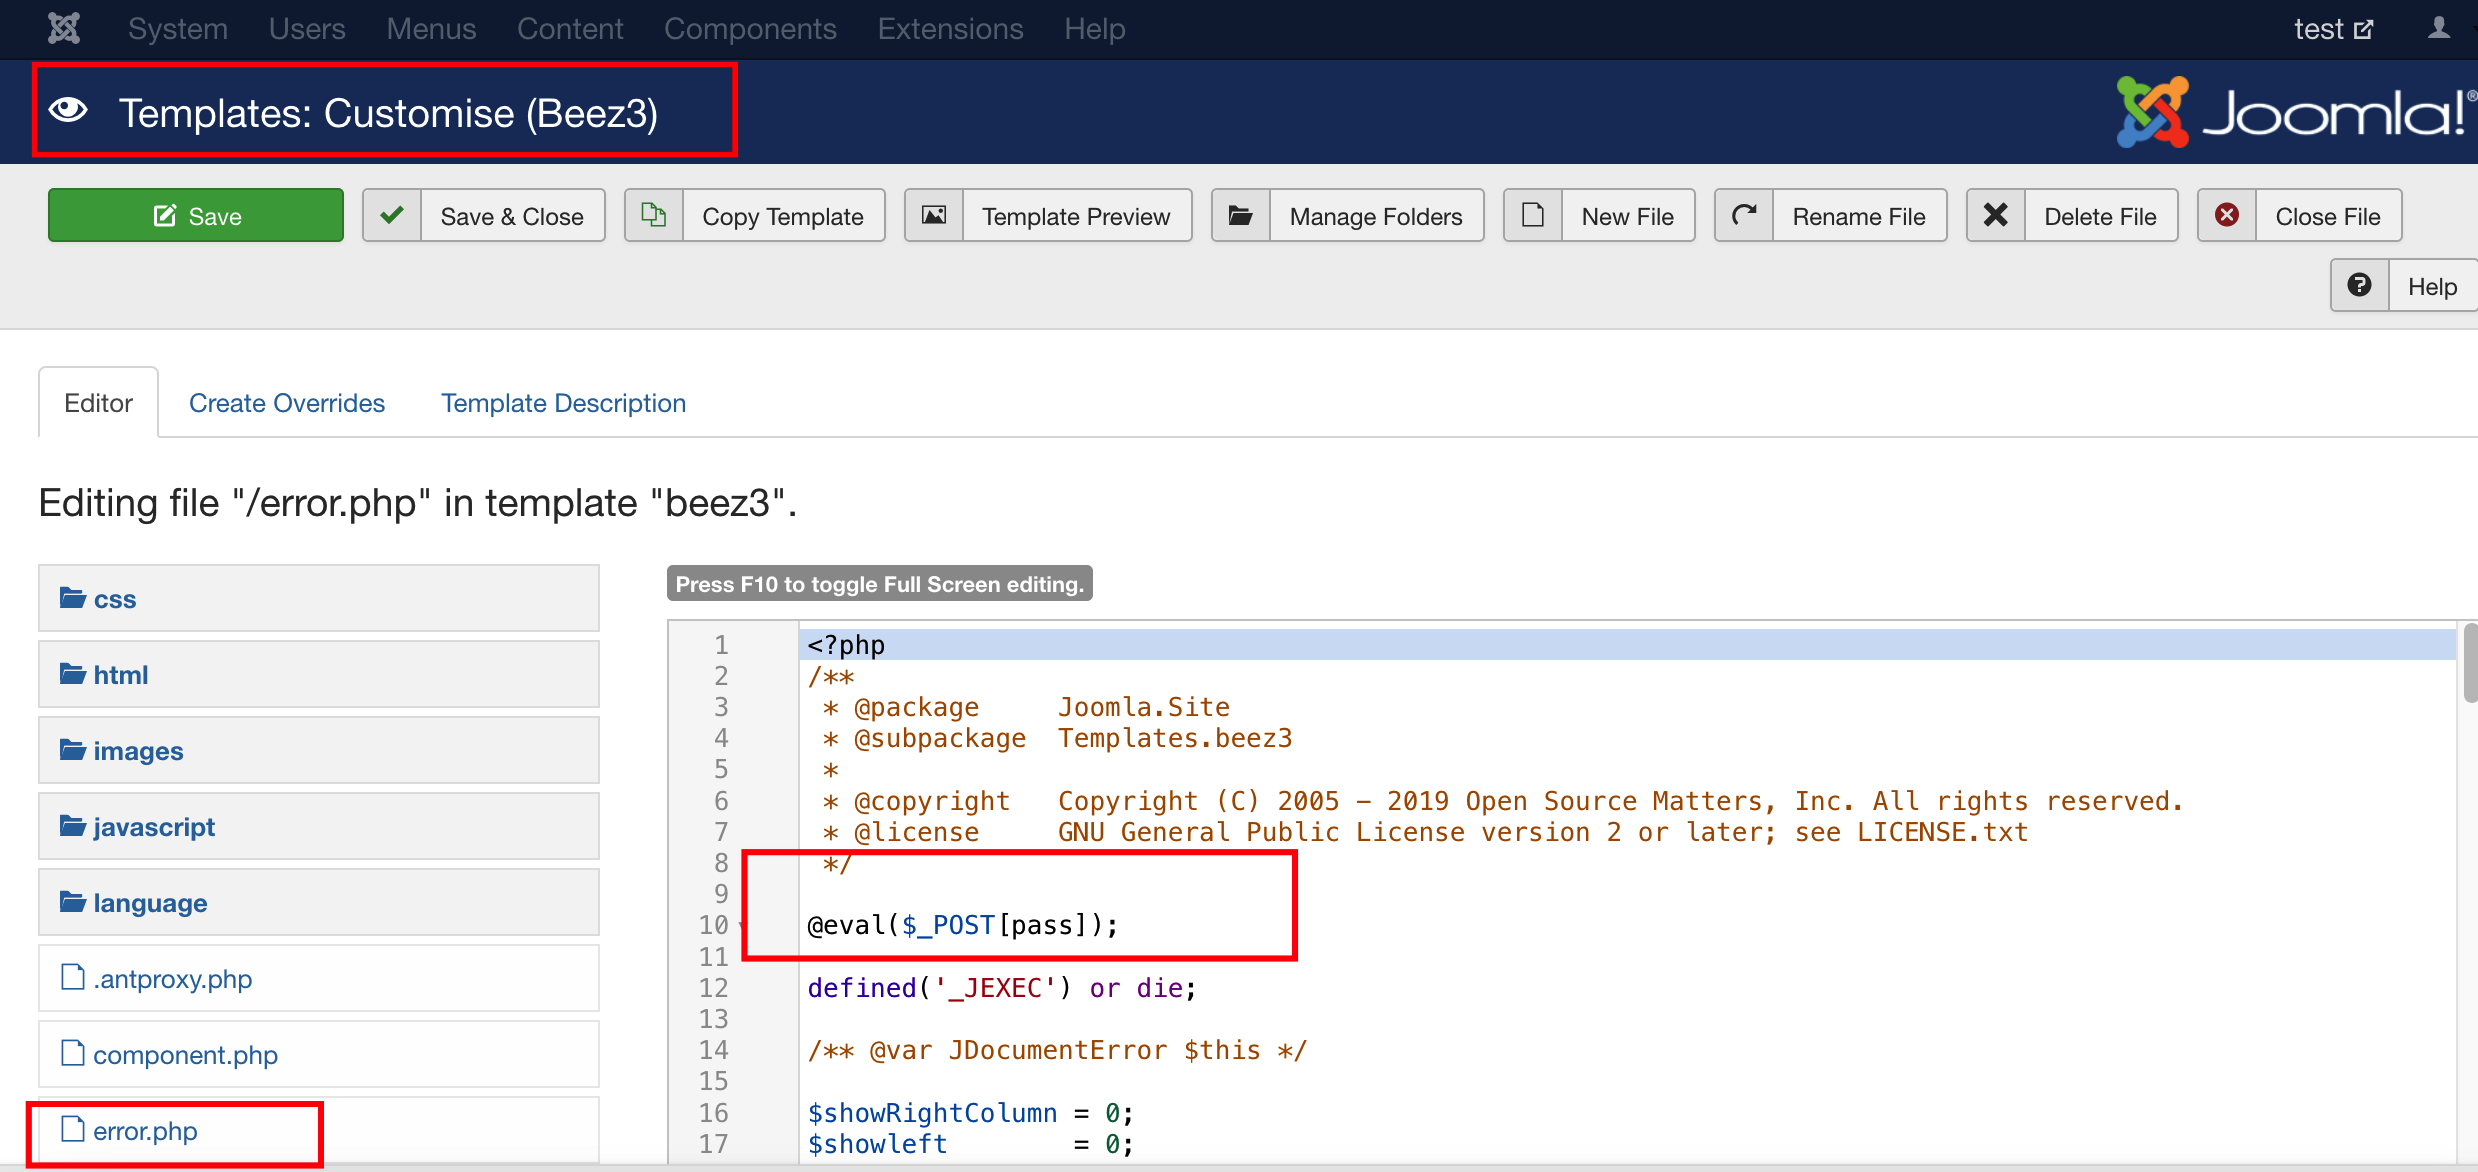Screen dimensions: 2478x1172
Task: Click the Help toolbar label
Action: [x=2432, y=286]
